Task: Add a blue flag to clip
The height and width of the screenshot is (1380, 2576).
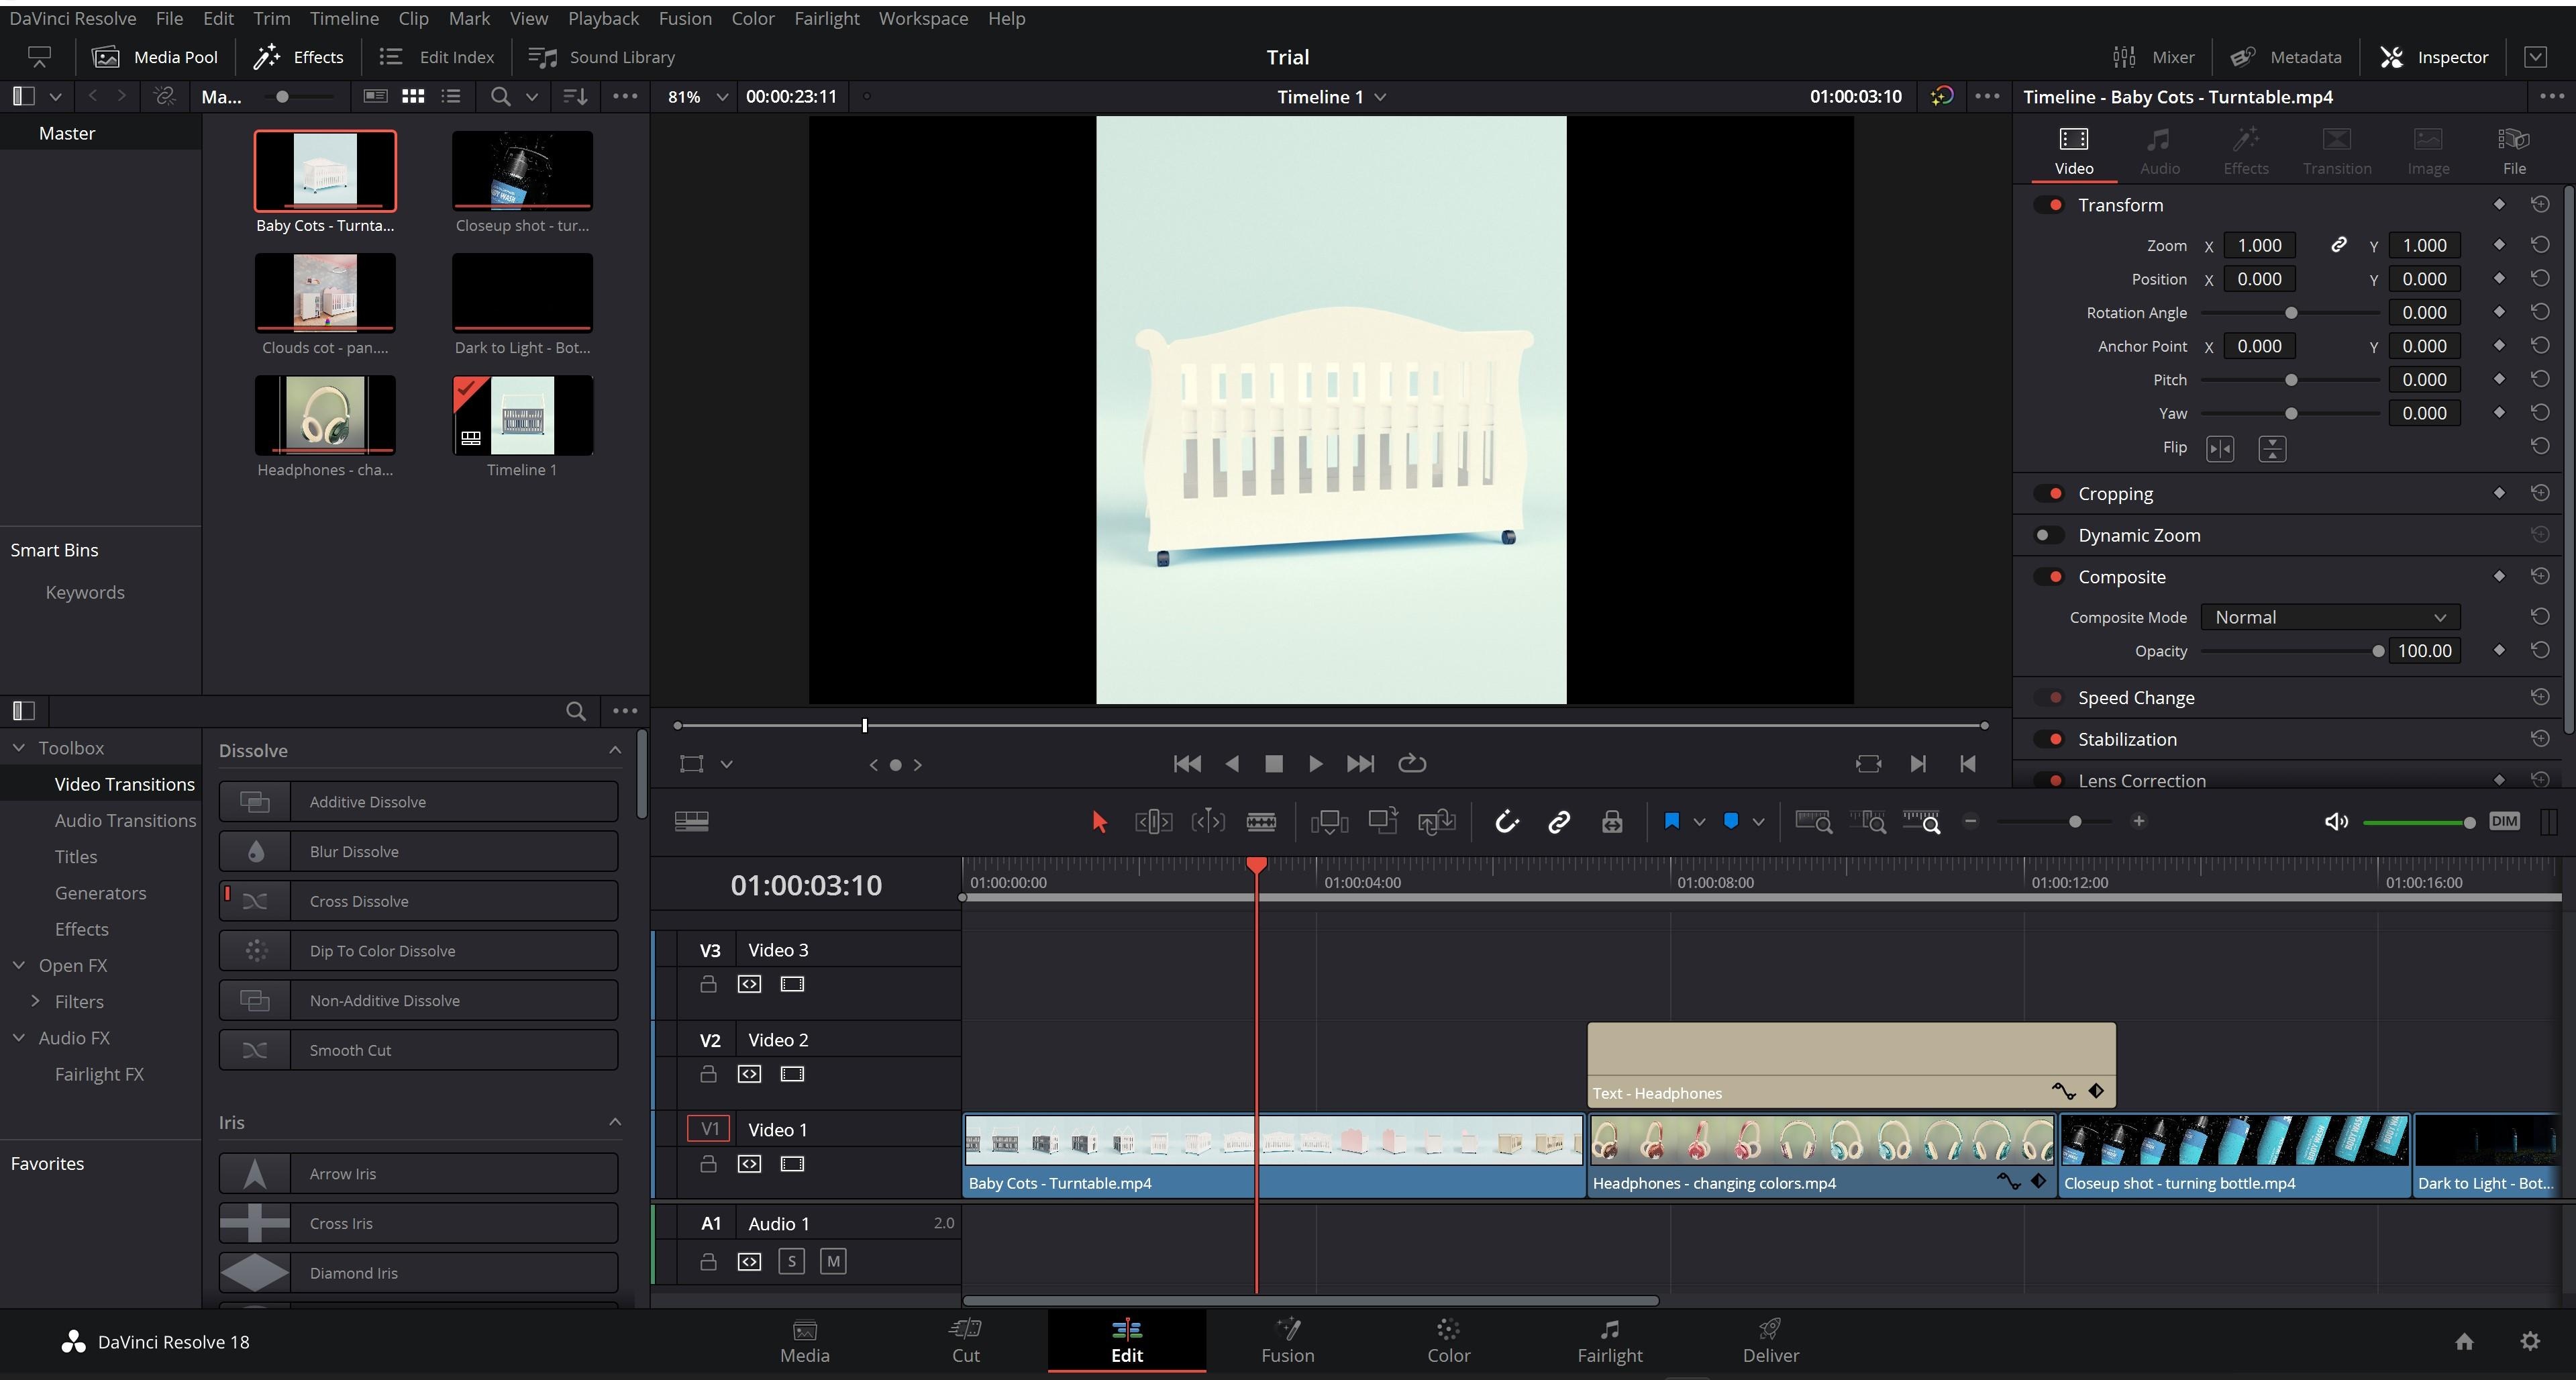Action: pyautogui.click(x=1671, y=821)
